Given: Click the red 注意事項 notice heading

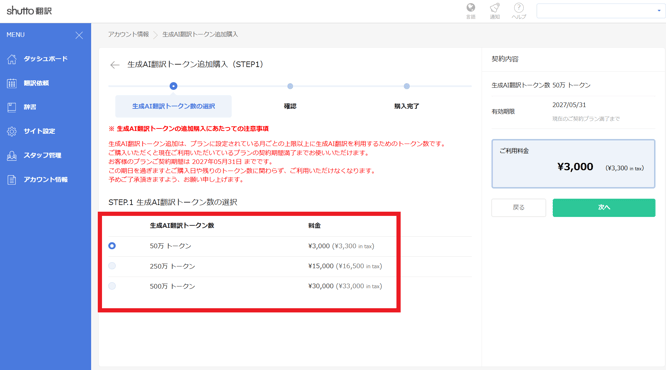Looking at the screenshot, I should pos(189,128).
